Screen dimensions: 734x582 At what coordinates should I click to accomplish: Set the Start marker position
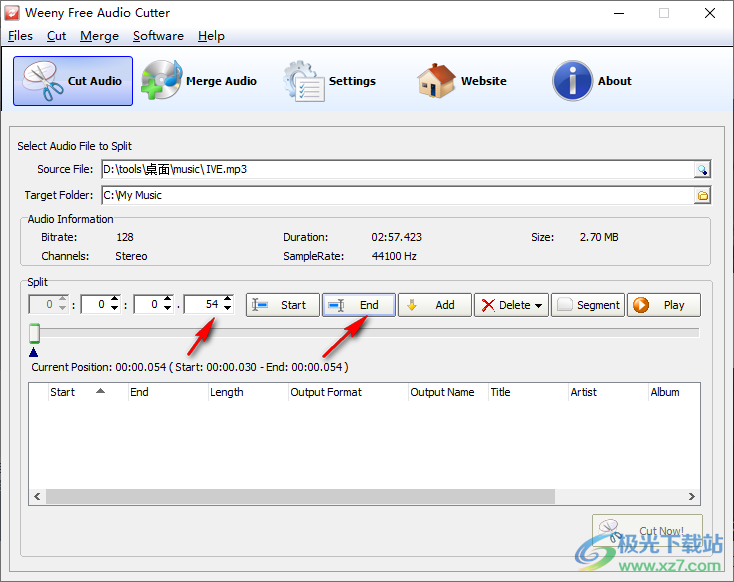pos(283,305)
